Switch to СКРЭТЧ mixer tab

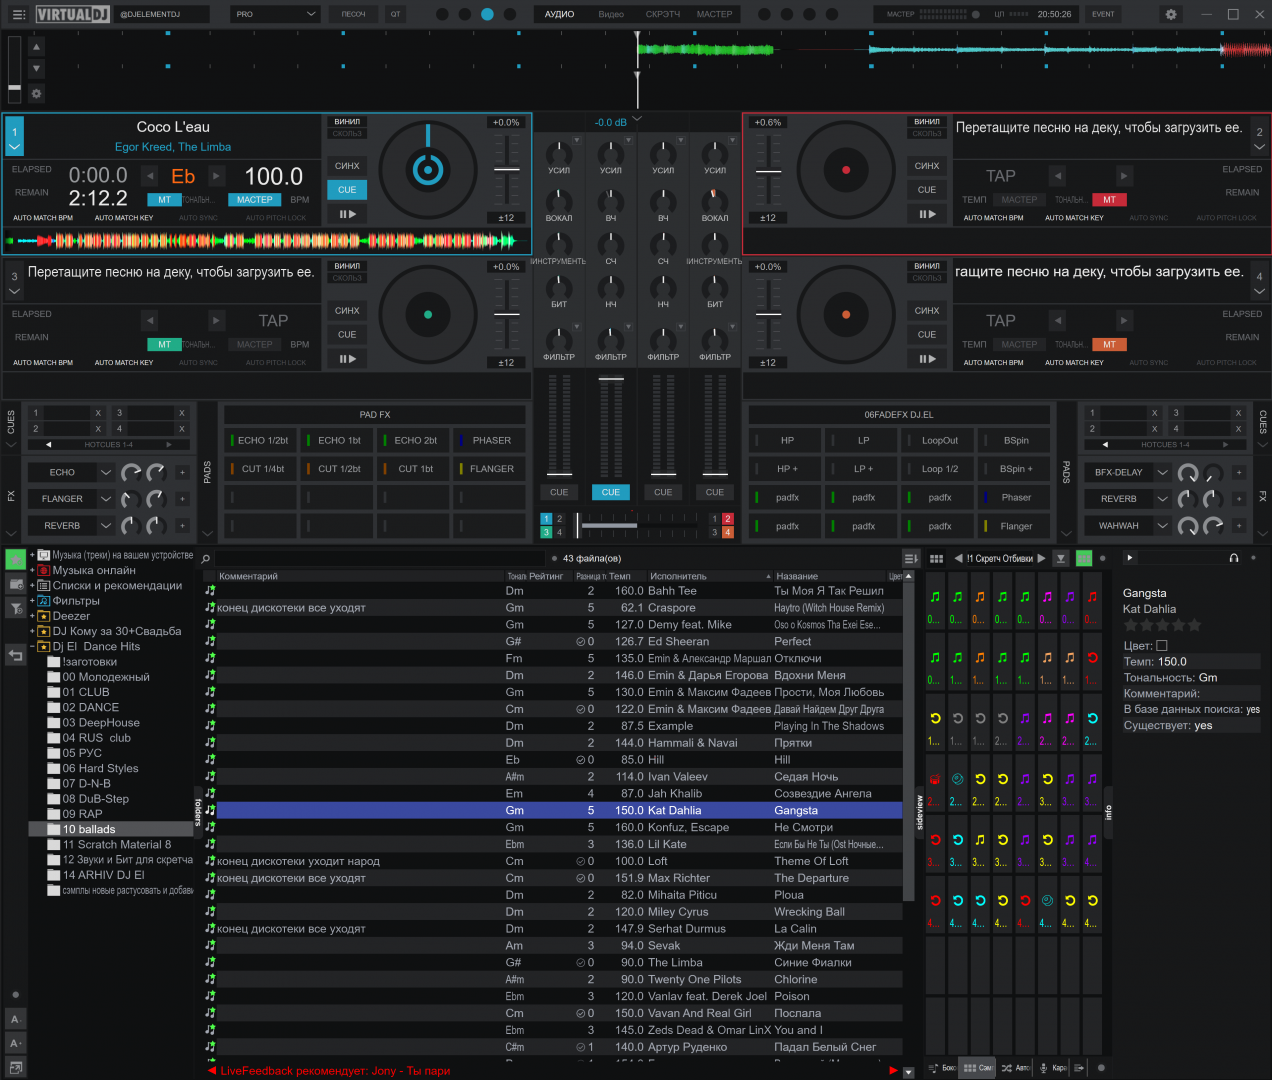tap(663, 14)
